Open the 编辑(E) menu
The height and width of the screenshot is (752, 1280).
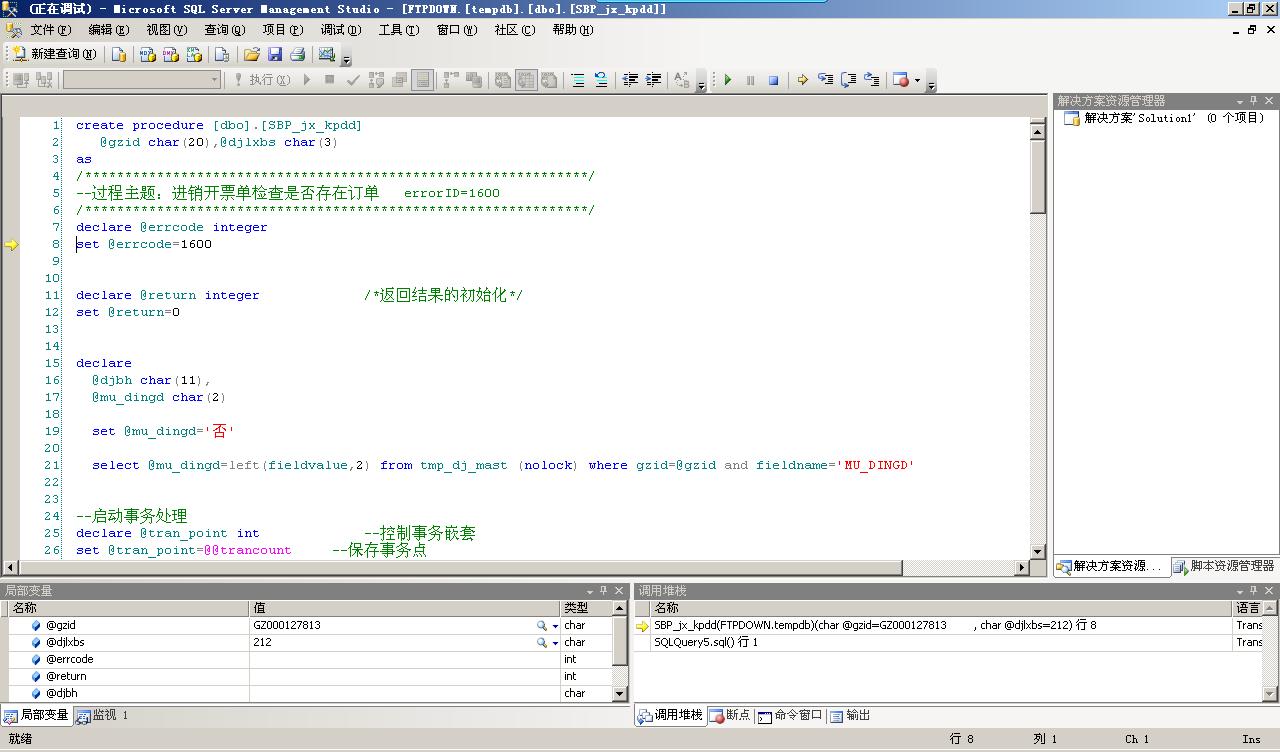(x=107, y=30)
